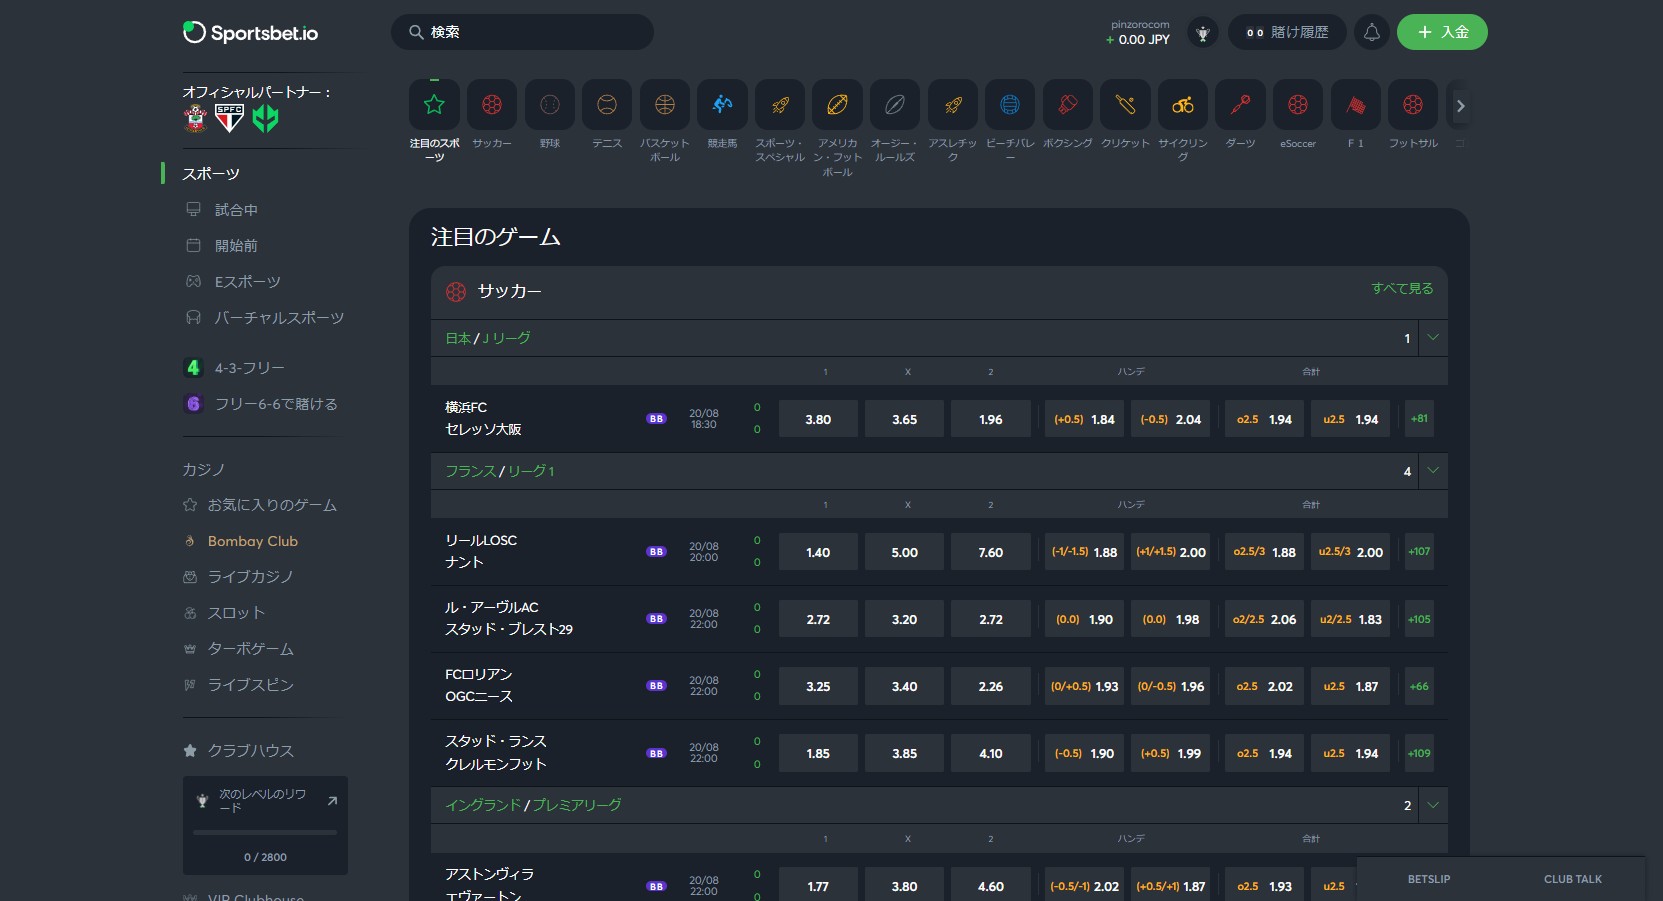
Task: Click the Sportsbet.io logo
Action: 250,33
